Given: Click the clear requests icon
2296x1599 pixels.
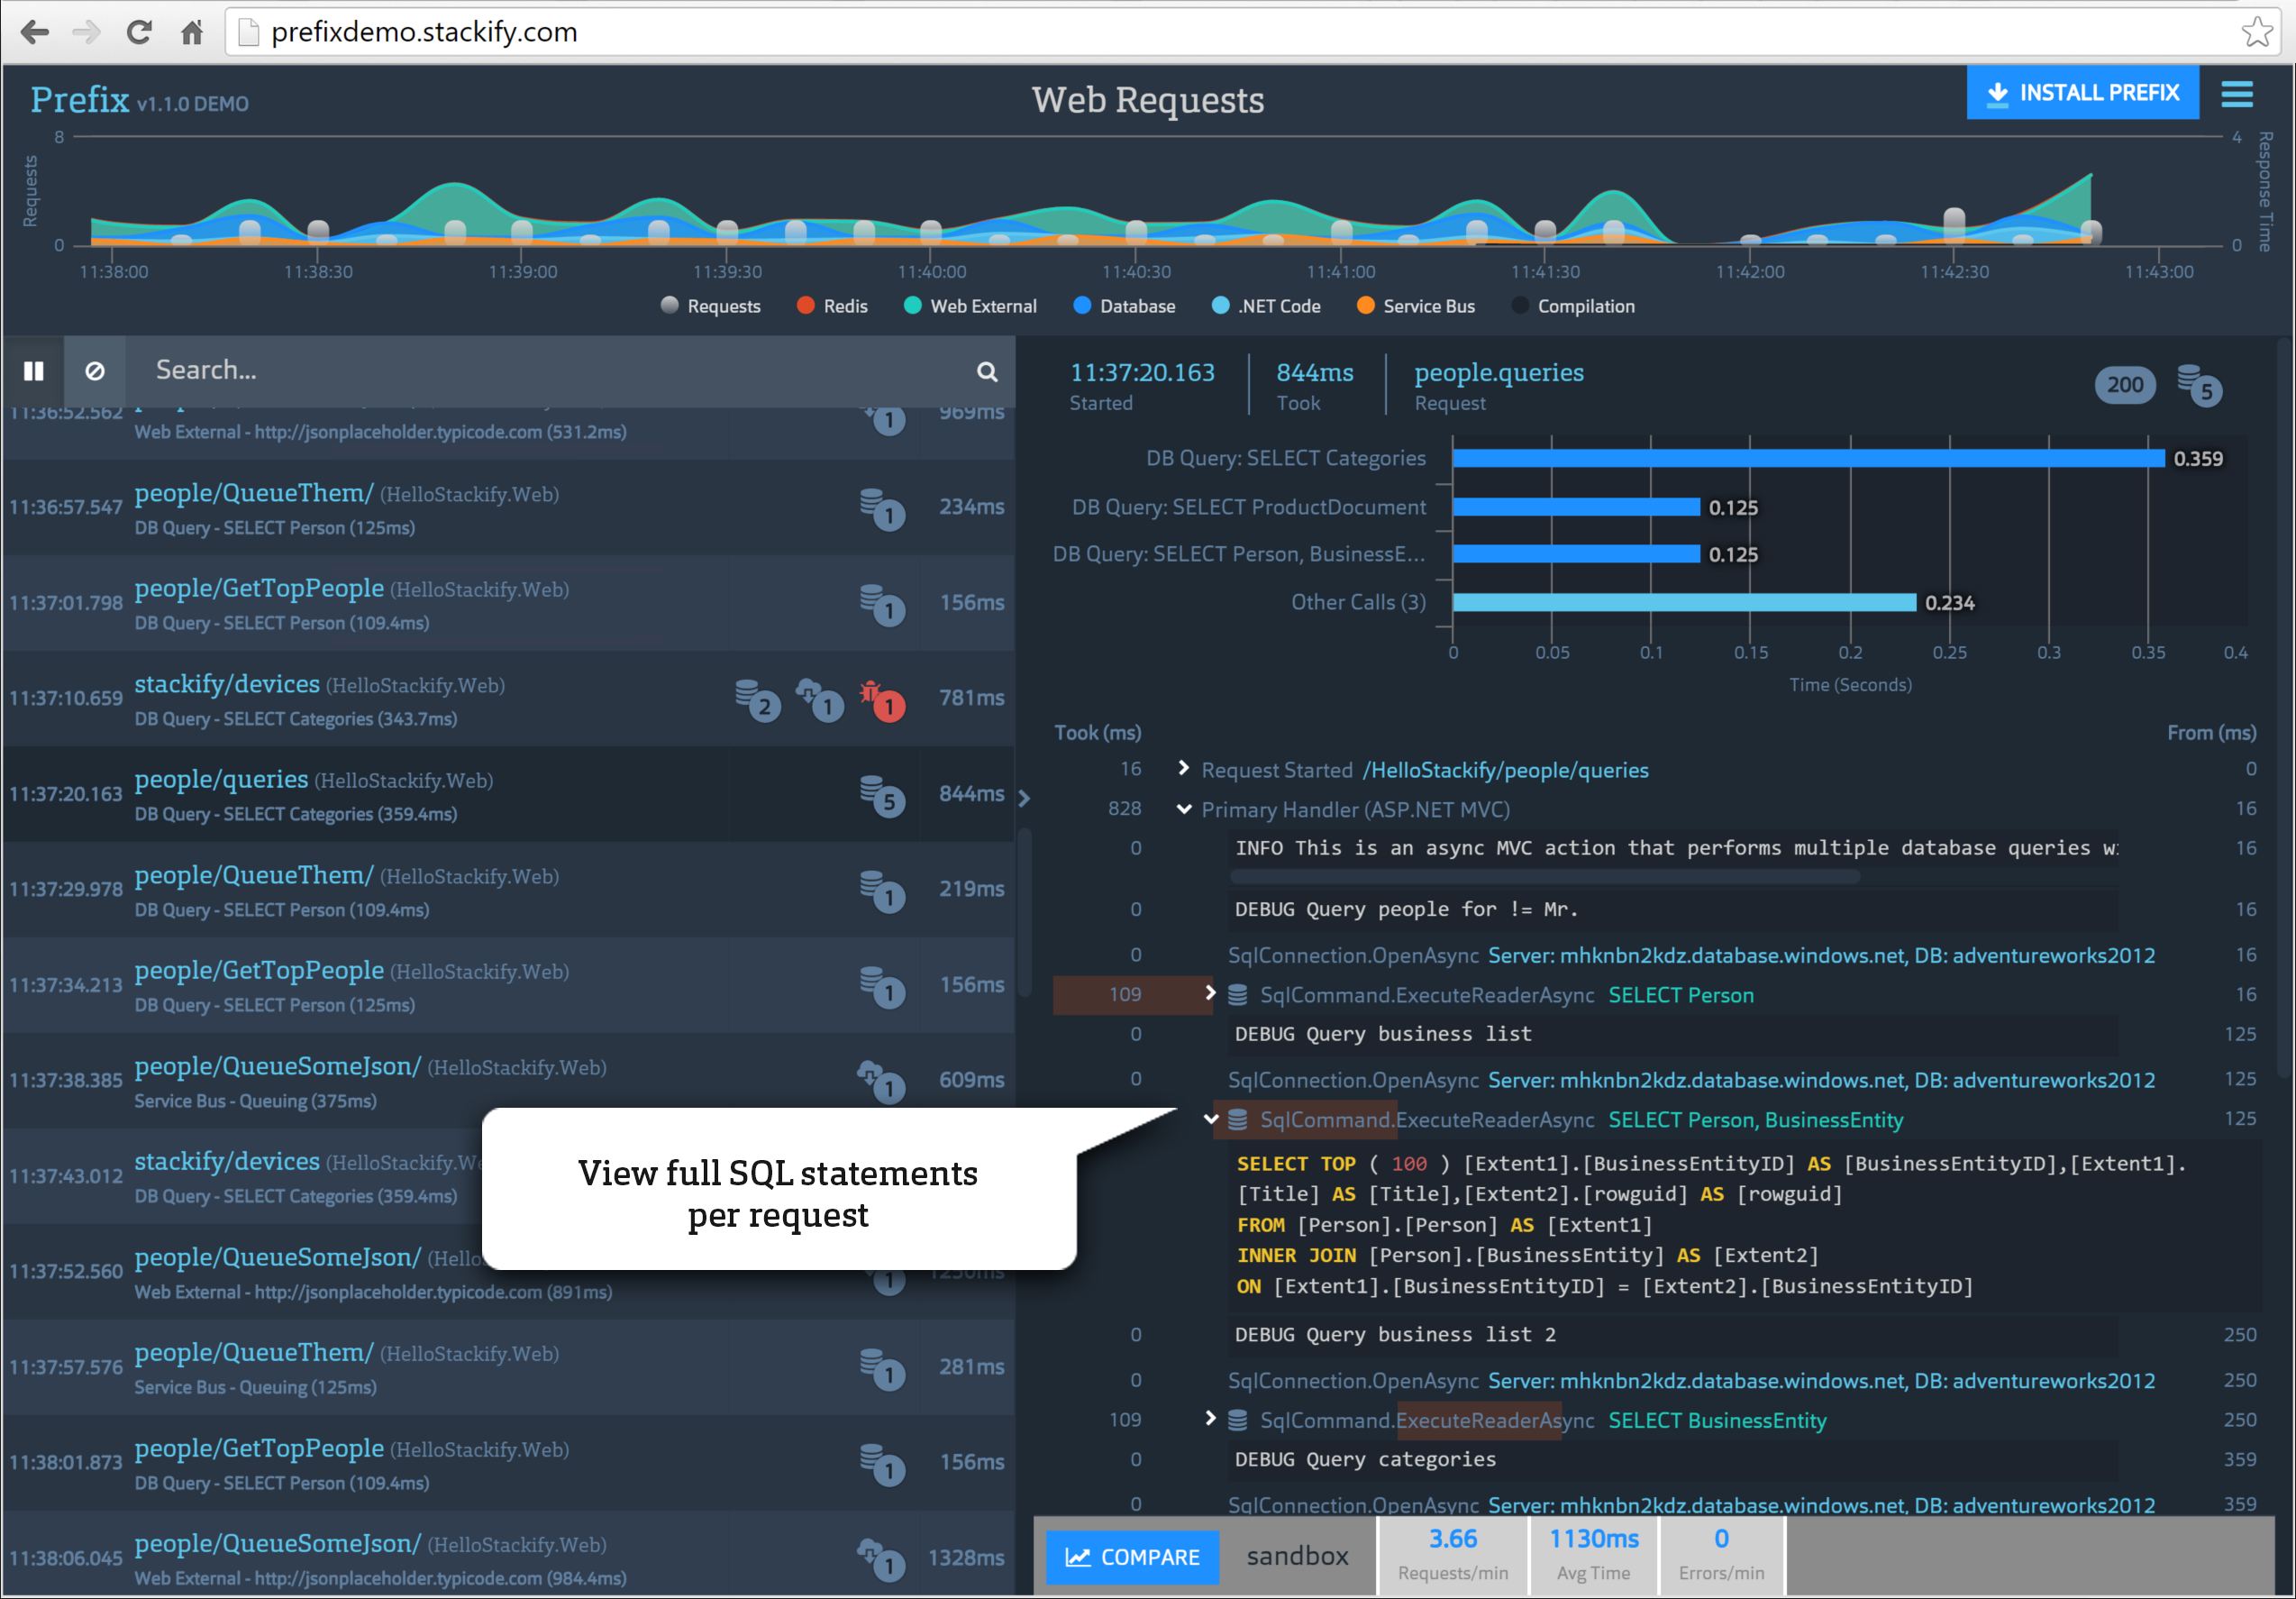Looking at the screenshot, I should pos(95,371).
